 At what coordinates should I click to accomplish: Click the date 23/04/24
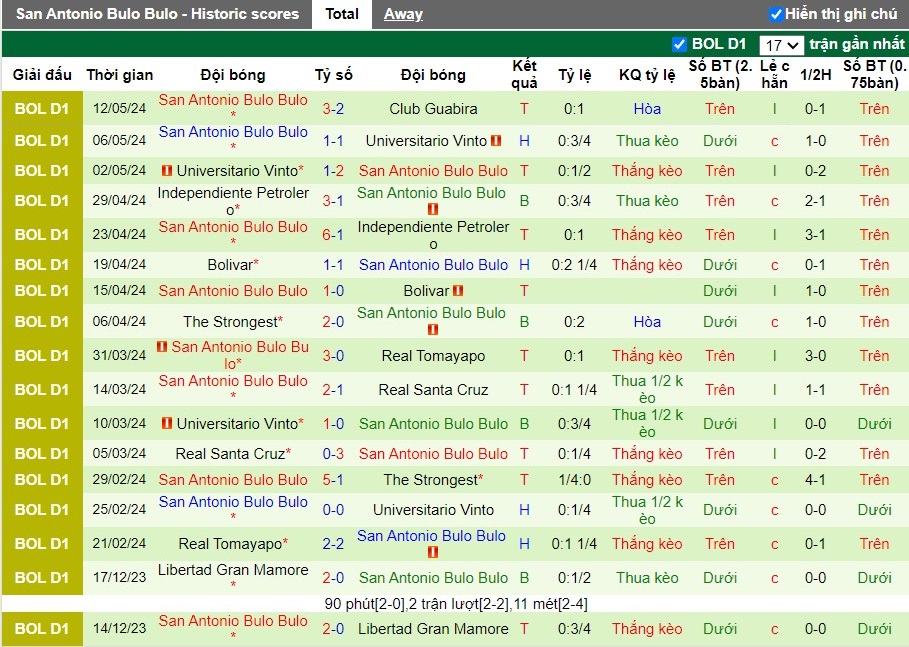coord(119,234)
